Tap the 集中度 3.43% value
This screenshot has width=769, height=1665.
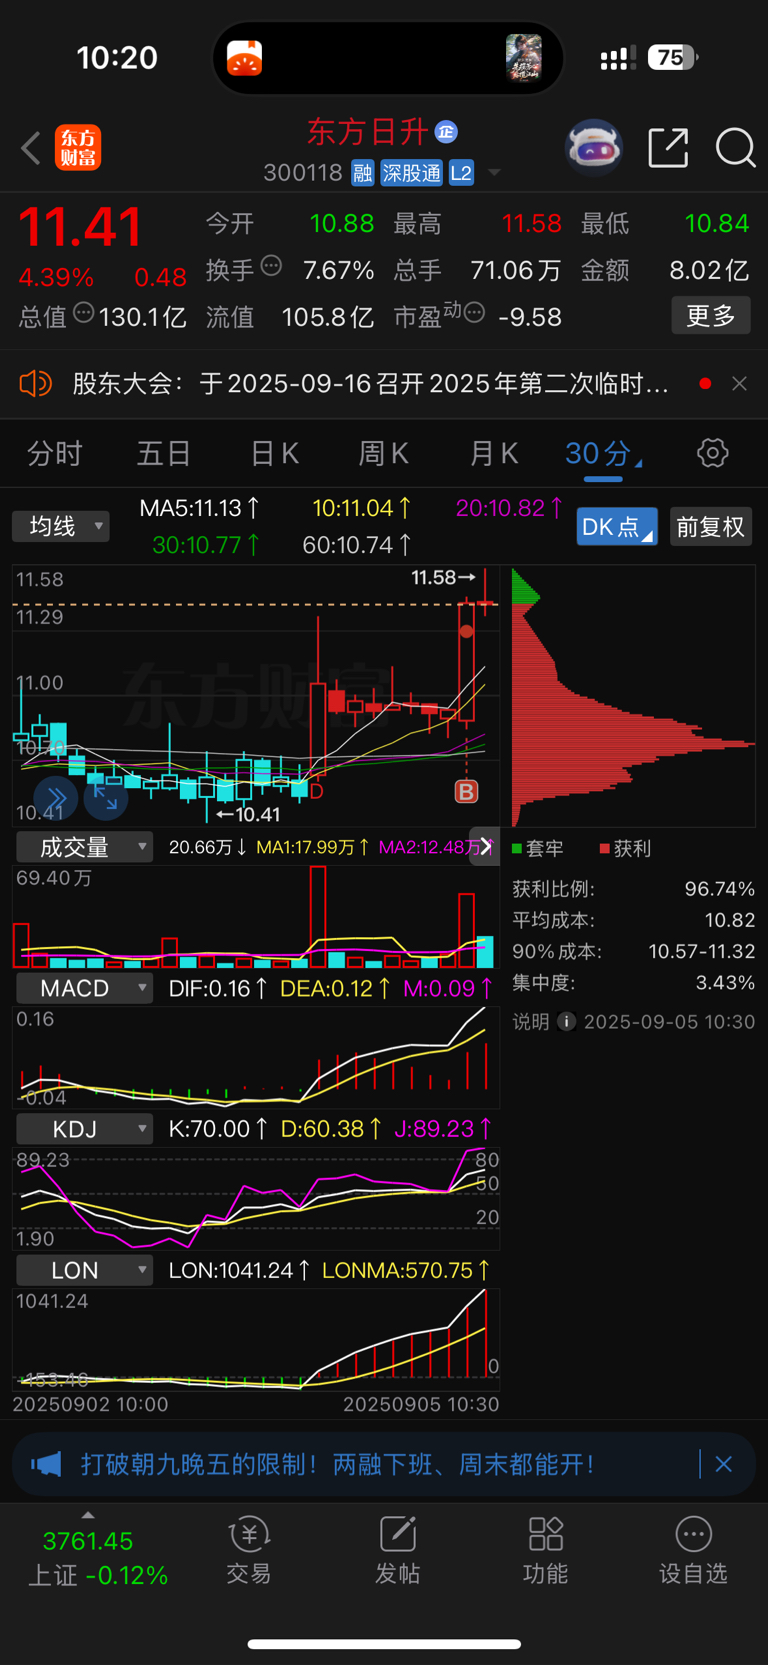(x=725, y=983)
